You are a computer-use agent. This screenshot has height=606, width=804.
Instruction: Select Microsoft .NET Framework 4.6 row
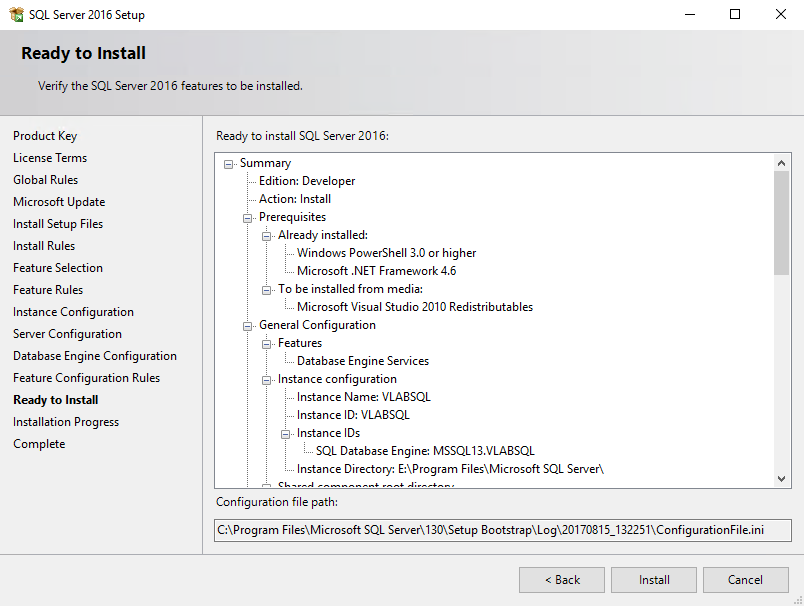point(376,271)
